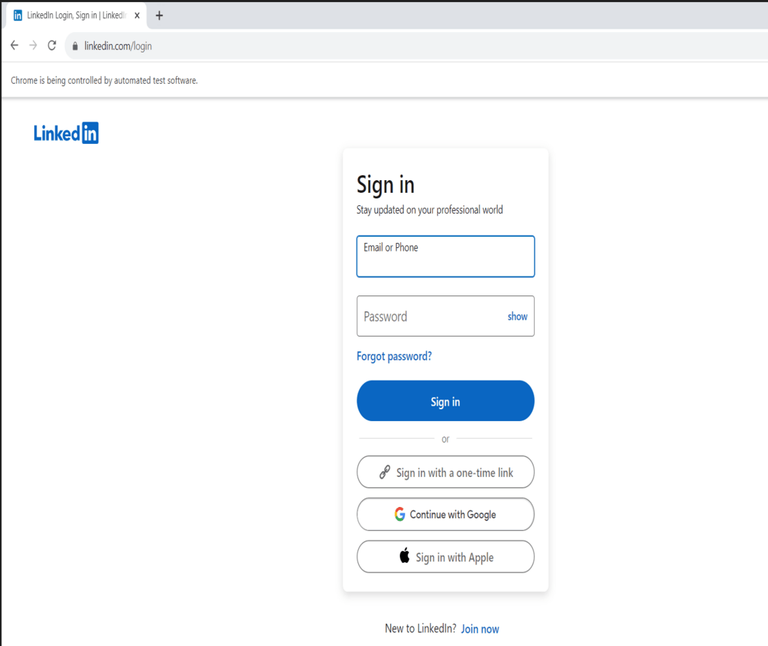The image size is (768, 646).
Task: Click 'Stay updated on your professional world' text
Action: (x=430, y=210)
